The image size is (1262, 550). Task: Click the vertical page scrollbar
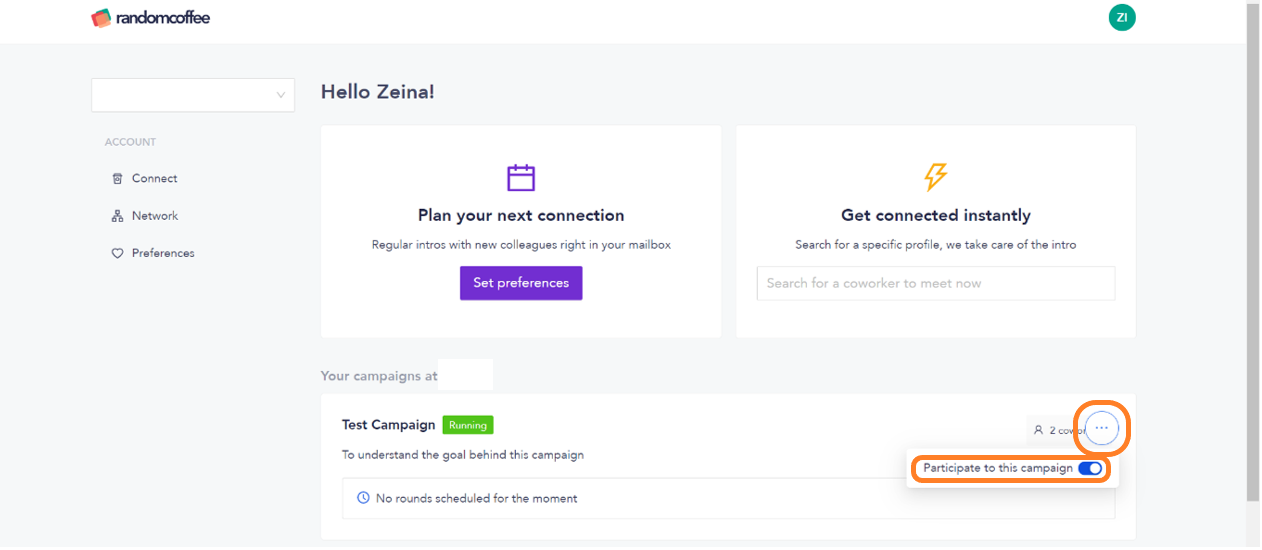pos(1253,250)
